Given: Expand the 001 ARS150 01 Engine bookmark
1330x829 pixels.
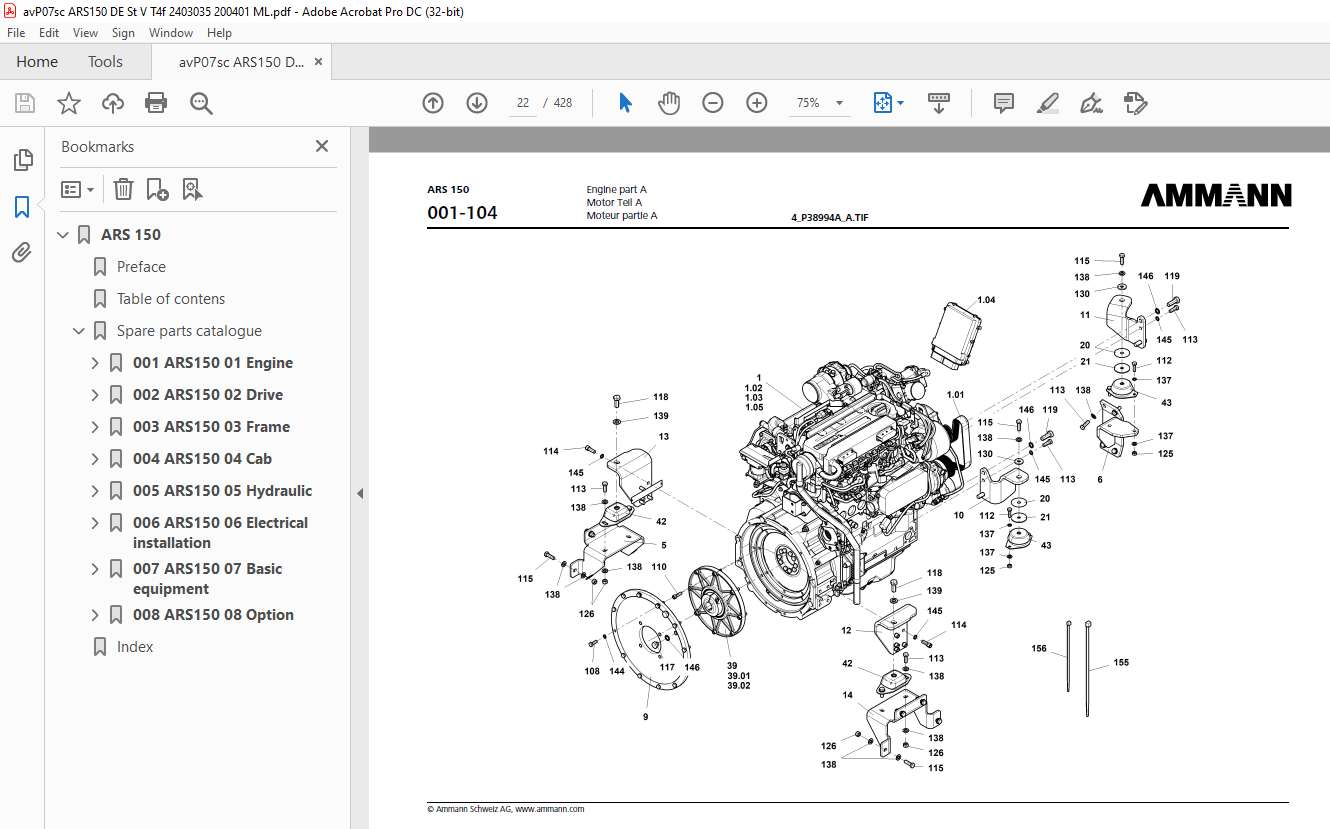Looking at the screenshot, I should [95, 363].
